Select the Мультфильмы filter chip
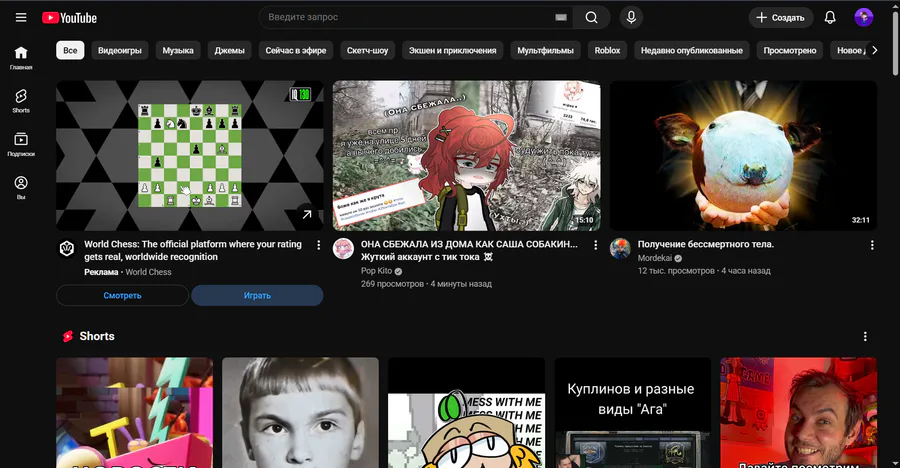This screenshot has height=468, width=900. point(545,51)
